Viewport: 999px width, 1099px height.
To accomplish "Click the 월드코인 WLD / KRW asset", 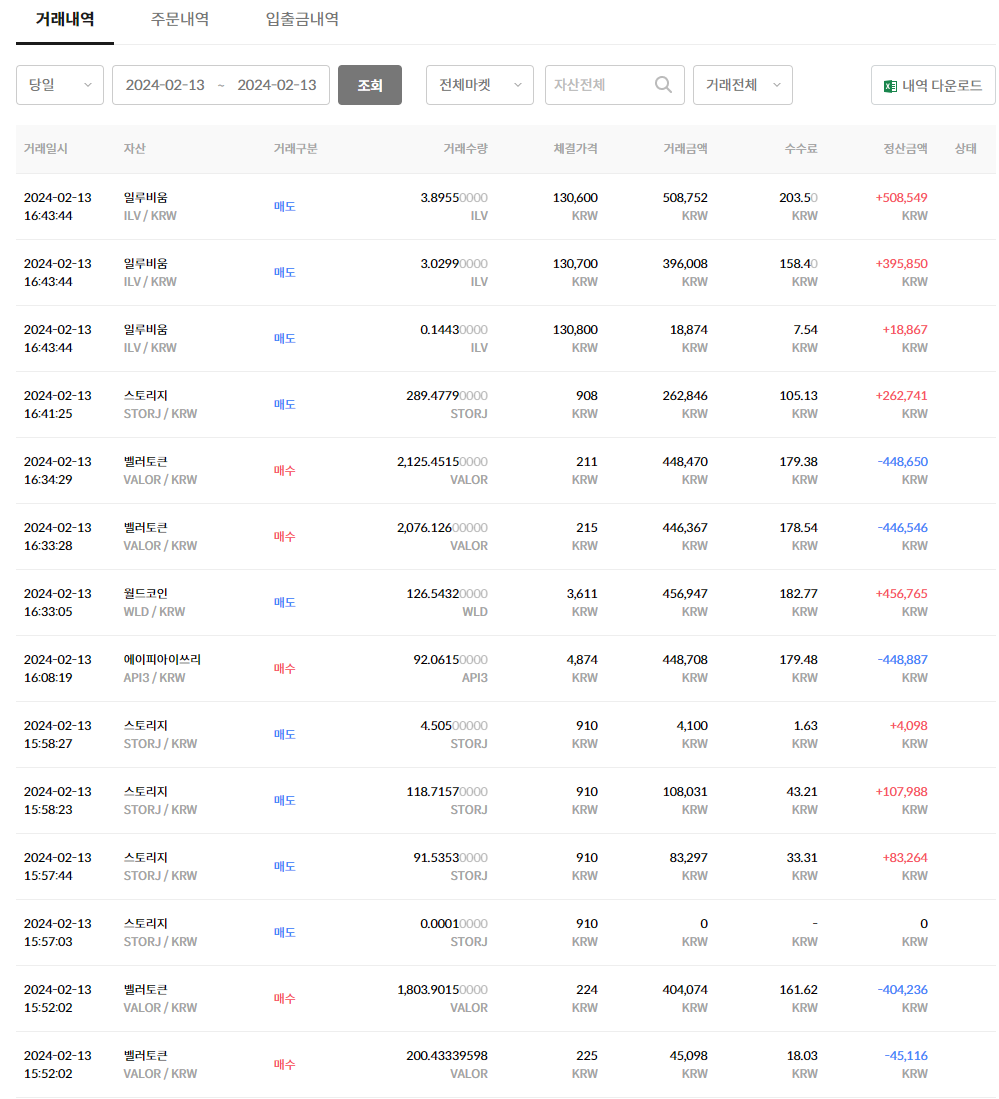I will (x=154, y=602).
